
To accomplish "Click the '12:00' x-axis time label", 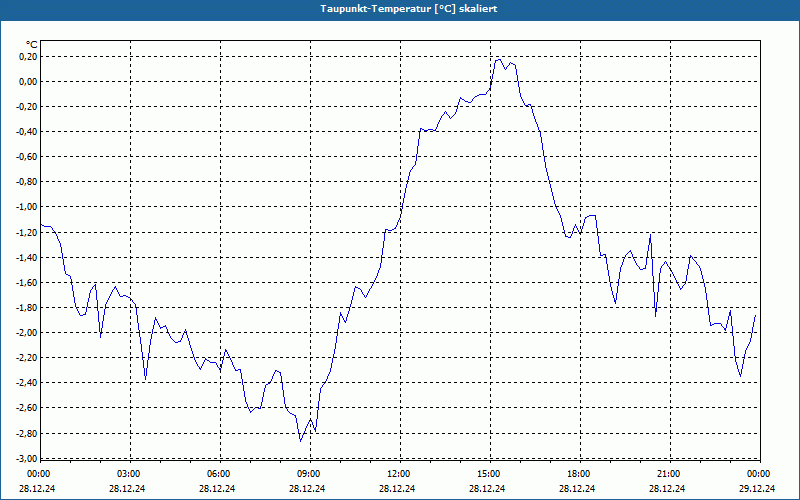I will coord(397,474).
